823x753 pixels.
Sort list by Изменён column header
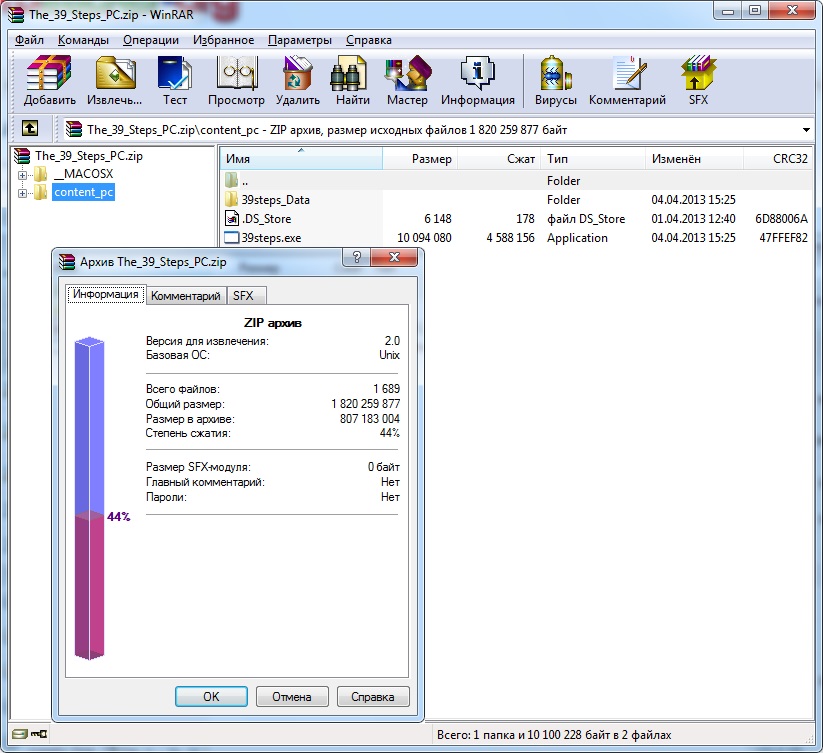point(694,158)
